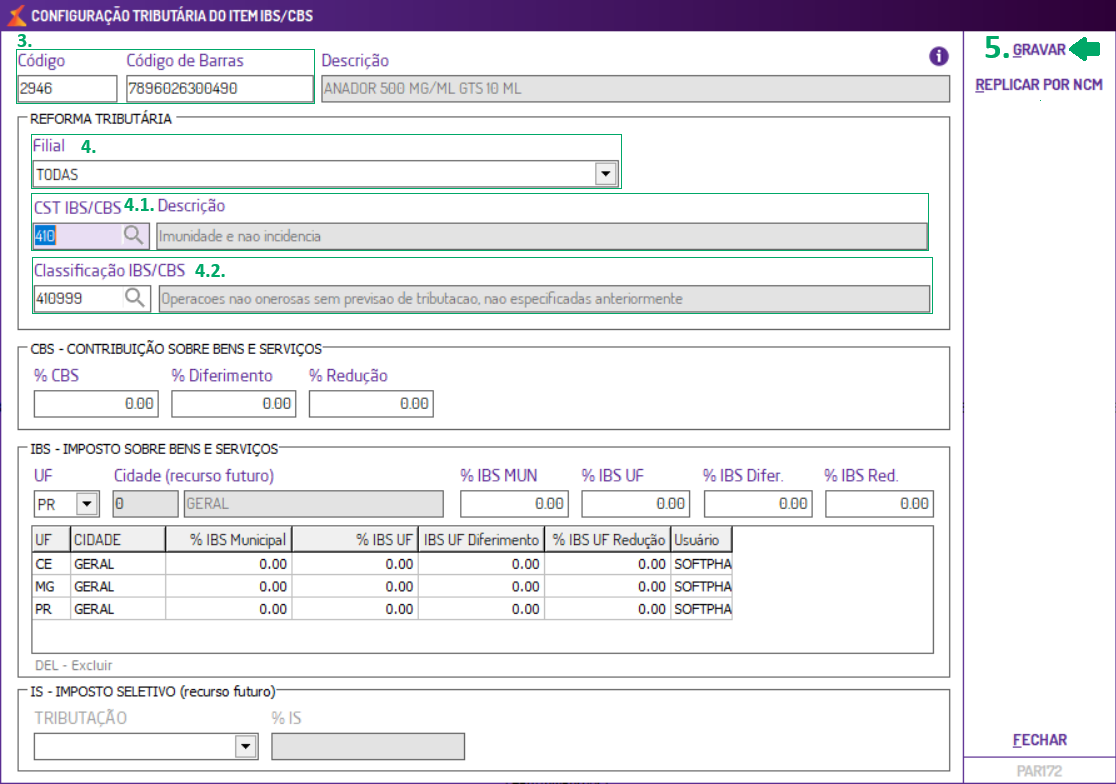Open the Tributação dropdown in Imposto Seletivo

(x=245, y=747)
